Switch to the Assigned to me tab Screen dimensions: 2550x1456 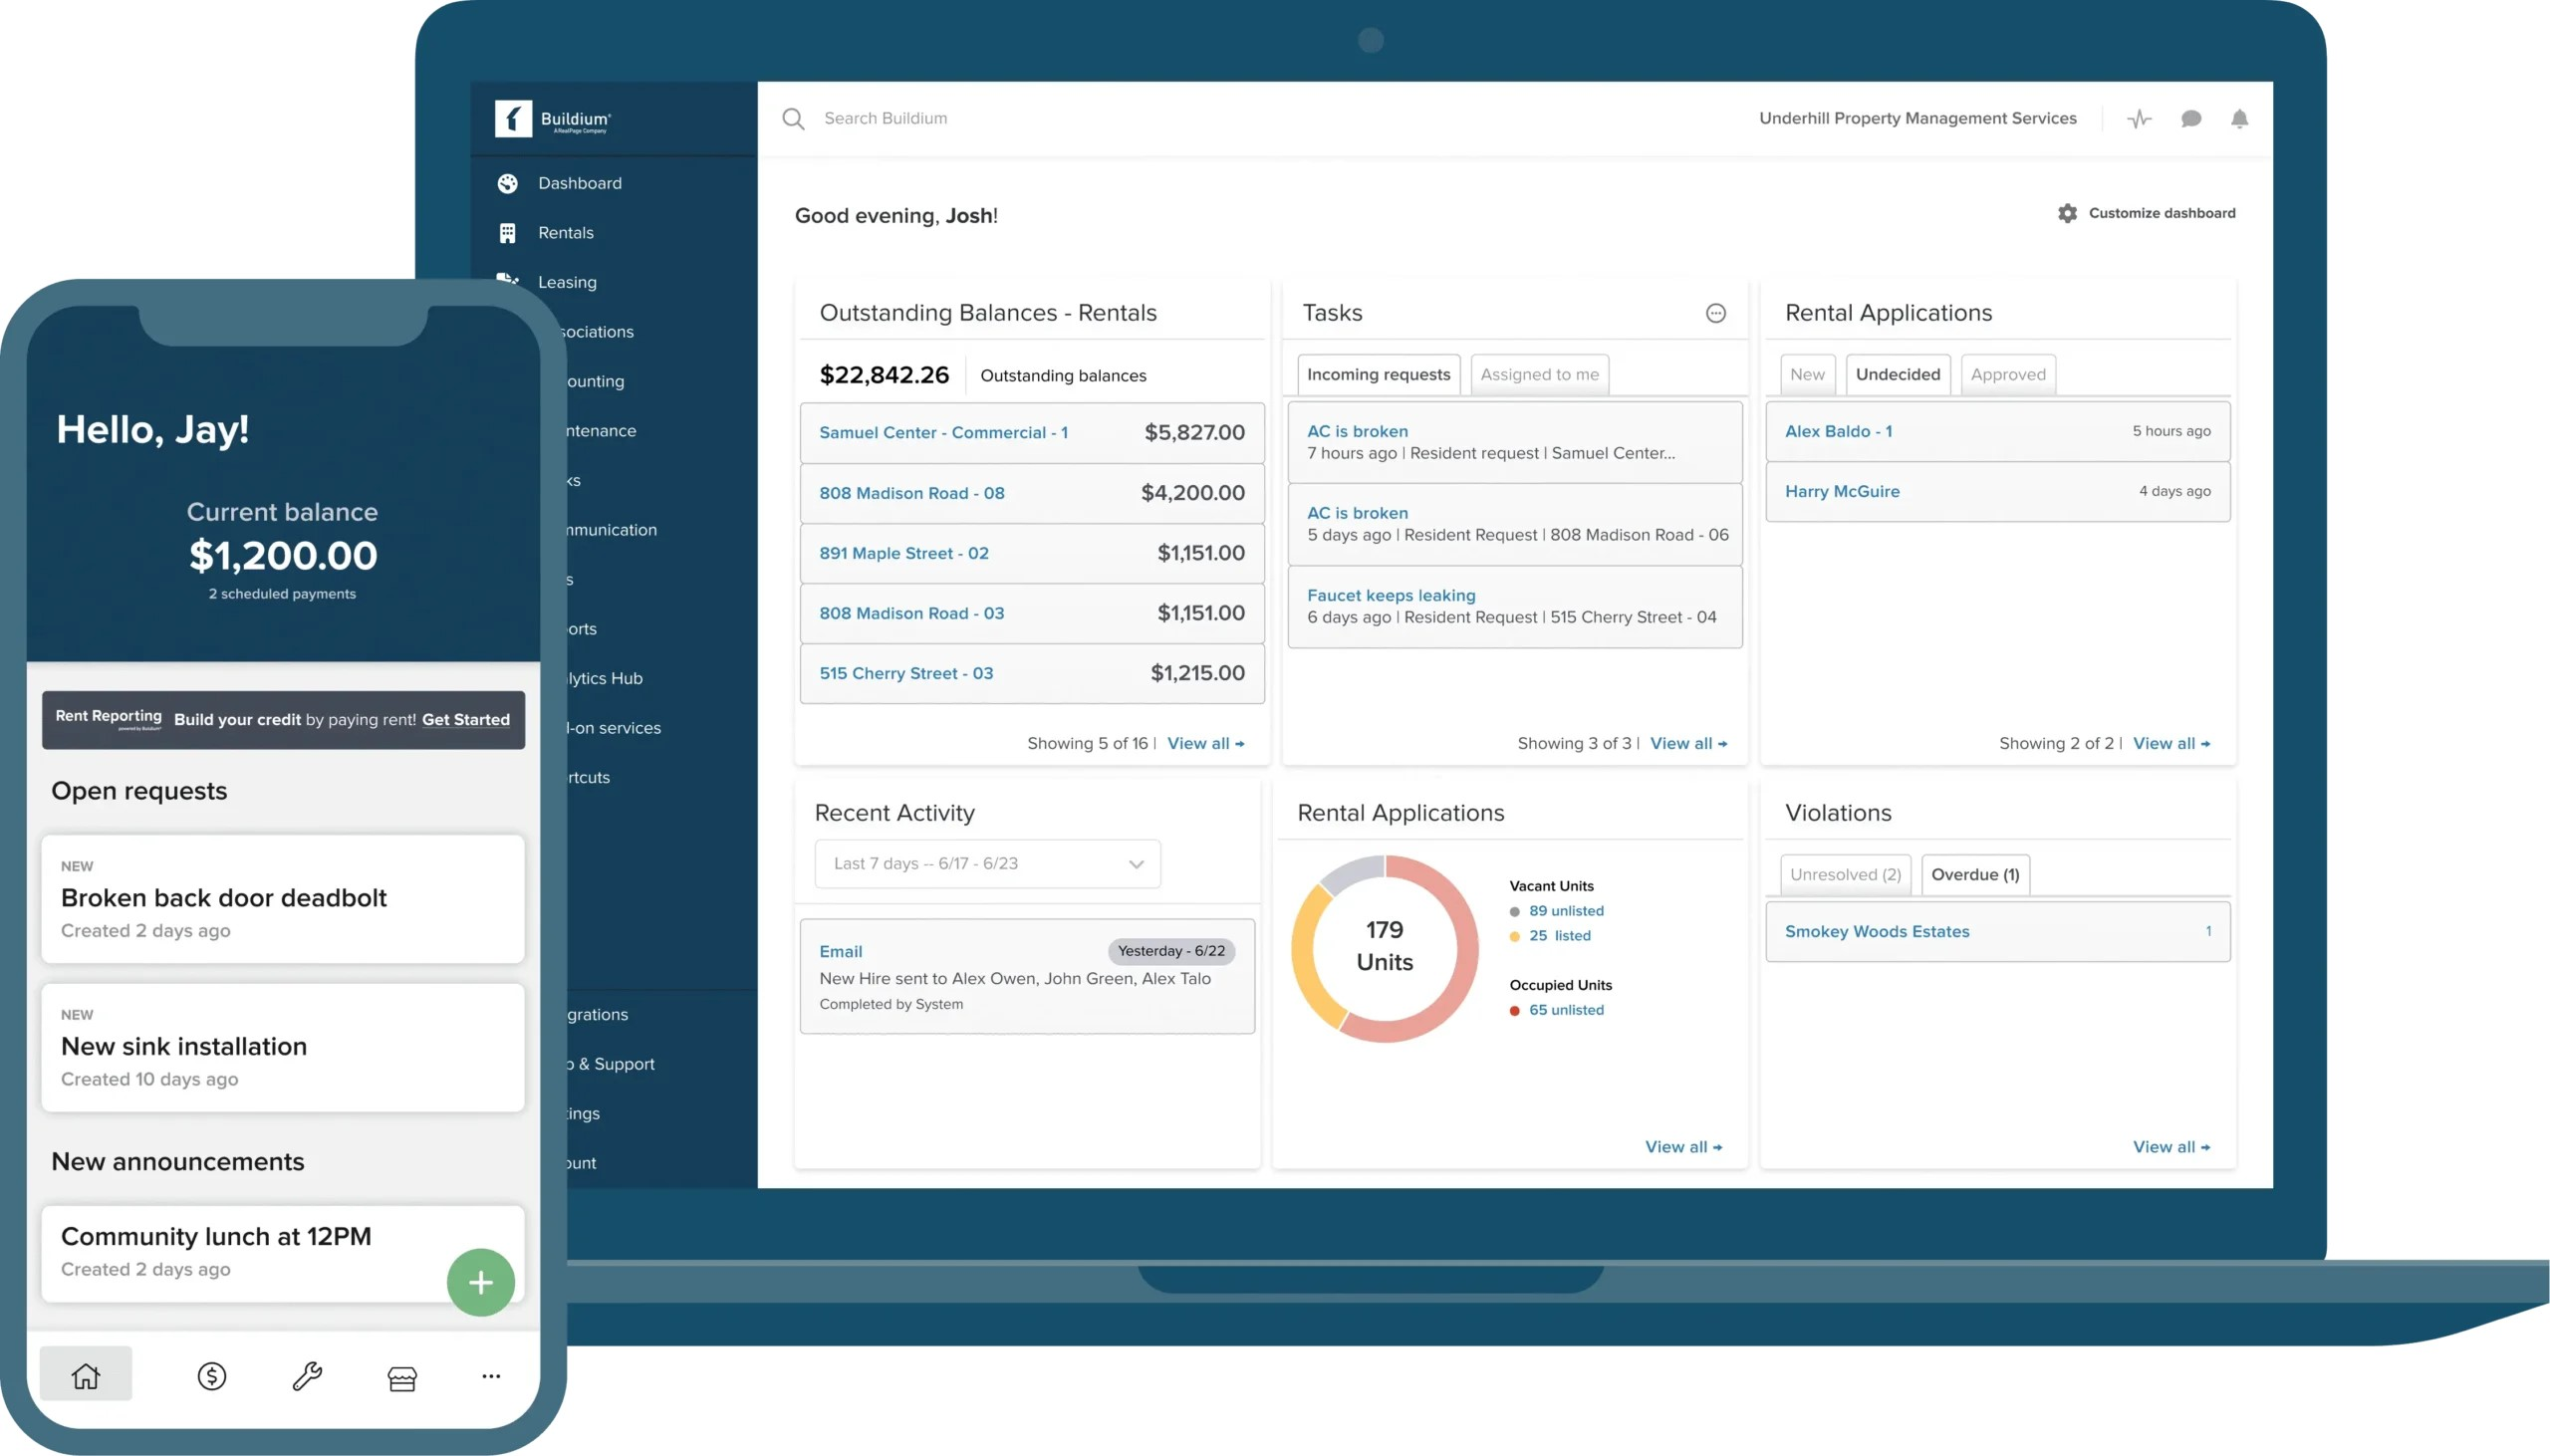[x=1539, y=374]
